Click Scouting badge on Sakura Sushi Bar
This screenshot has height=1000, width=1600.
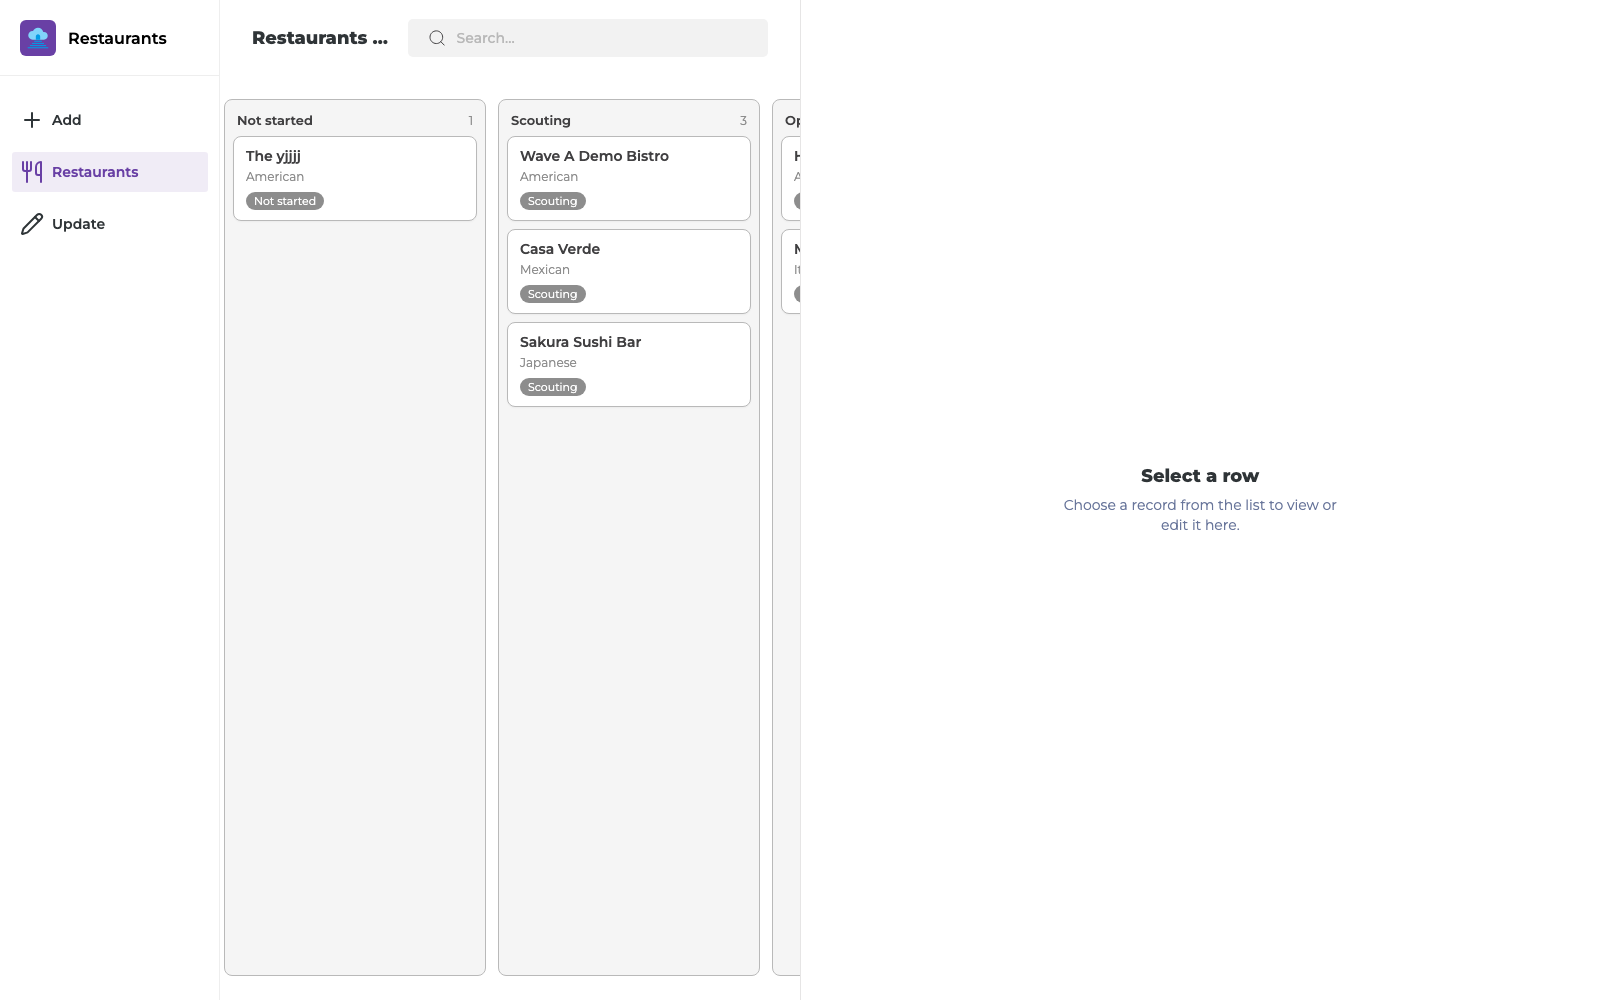coord(553,387)
